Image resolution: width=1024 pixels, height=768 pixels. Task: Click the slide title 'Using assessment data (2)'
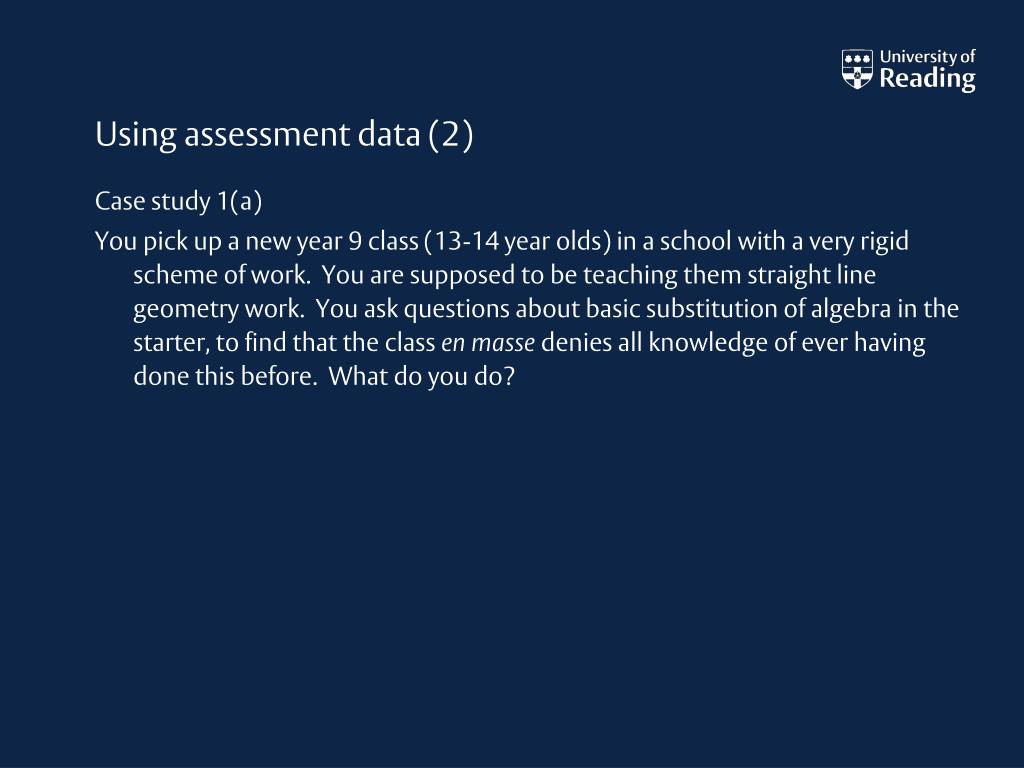tap(284, 135)
